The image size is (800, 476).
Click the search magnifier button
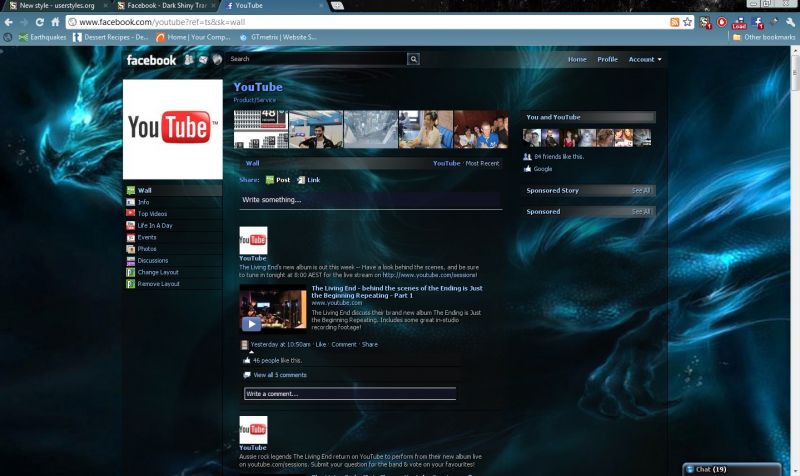413,59
